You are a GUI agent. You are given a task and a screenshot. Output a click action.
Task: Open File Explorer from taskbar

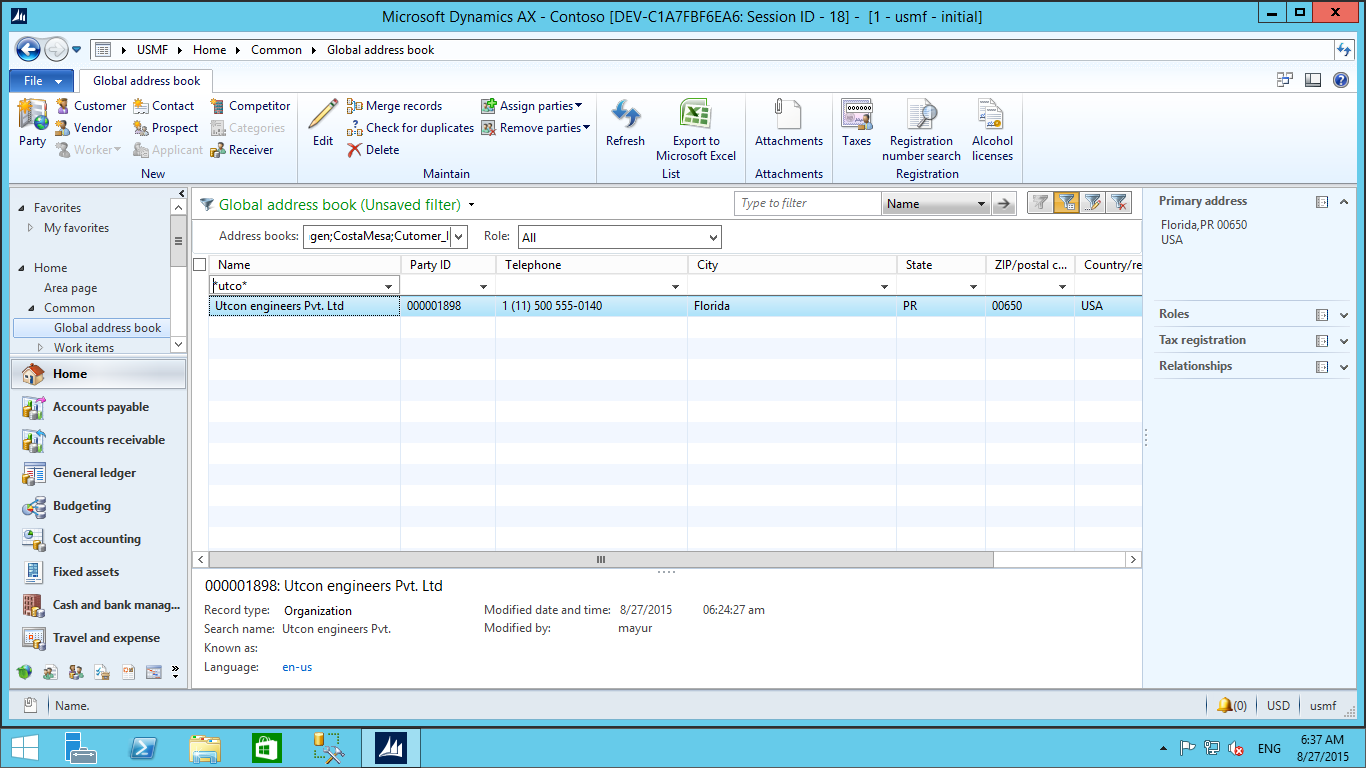(x=205, y=748)
